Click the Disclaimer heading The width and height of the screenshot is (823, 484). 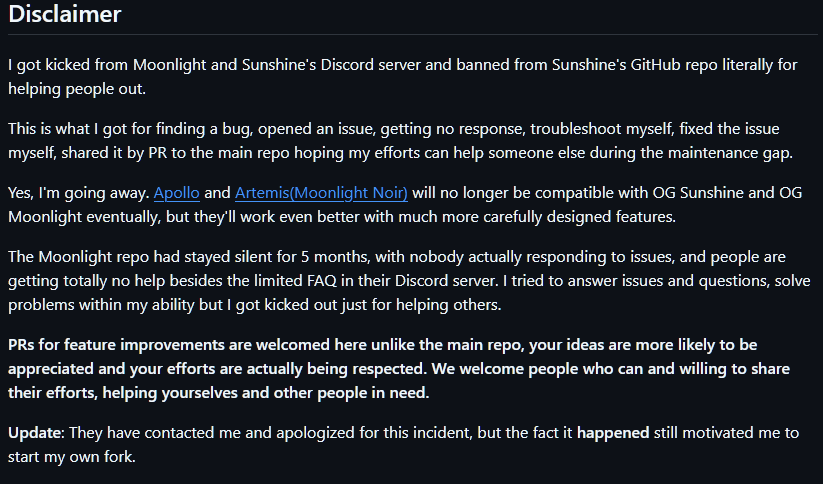(x=65, y=14)
